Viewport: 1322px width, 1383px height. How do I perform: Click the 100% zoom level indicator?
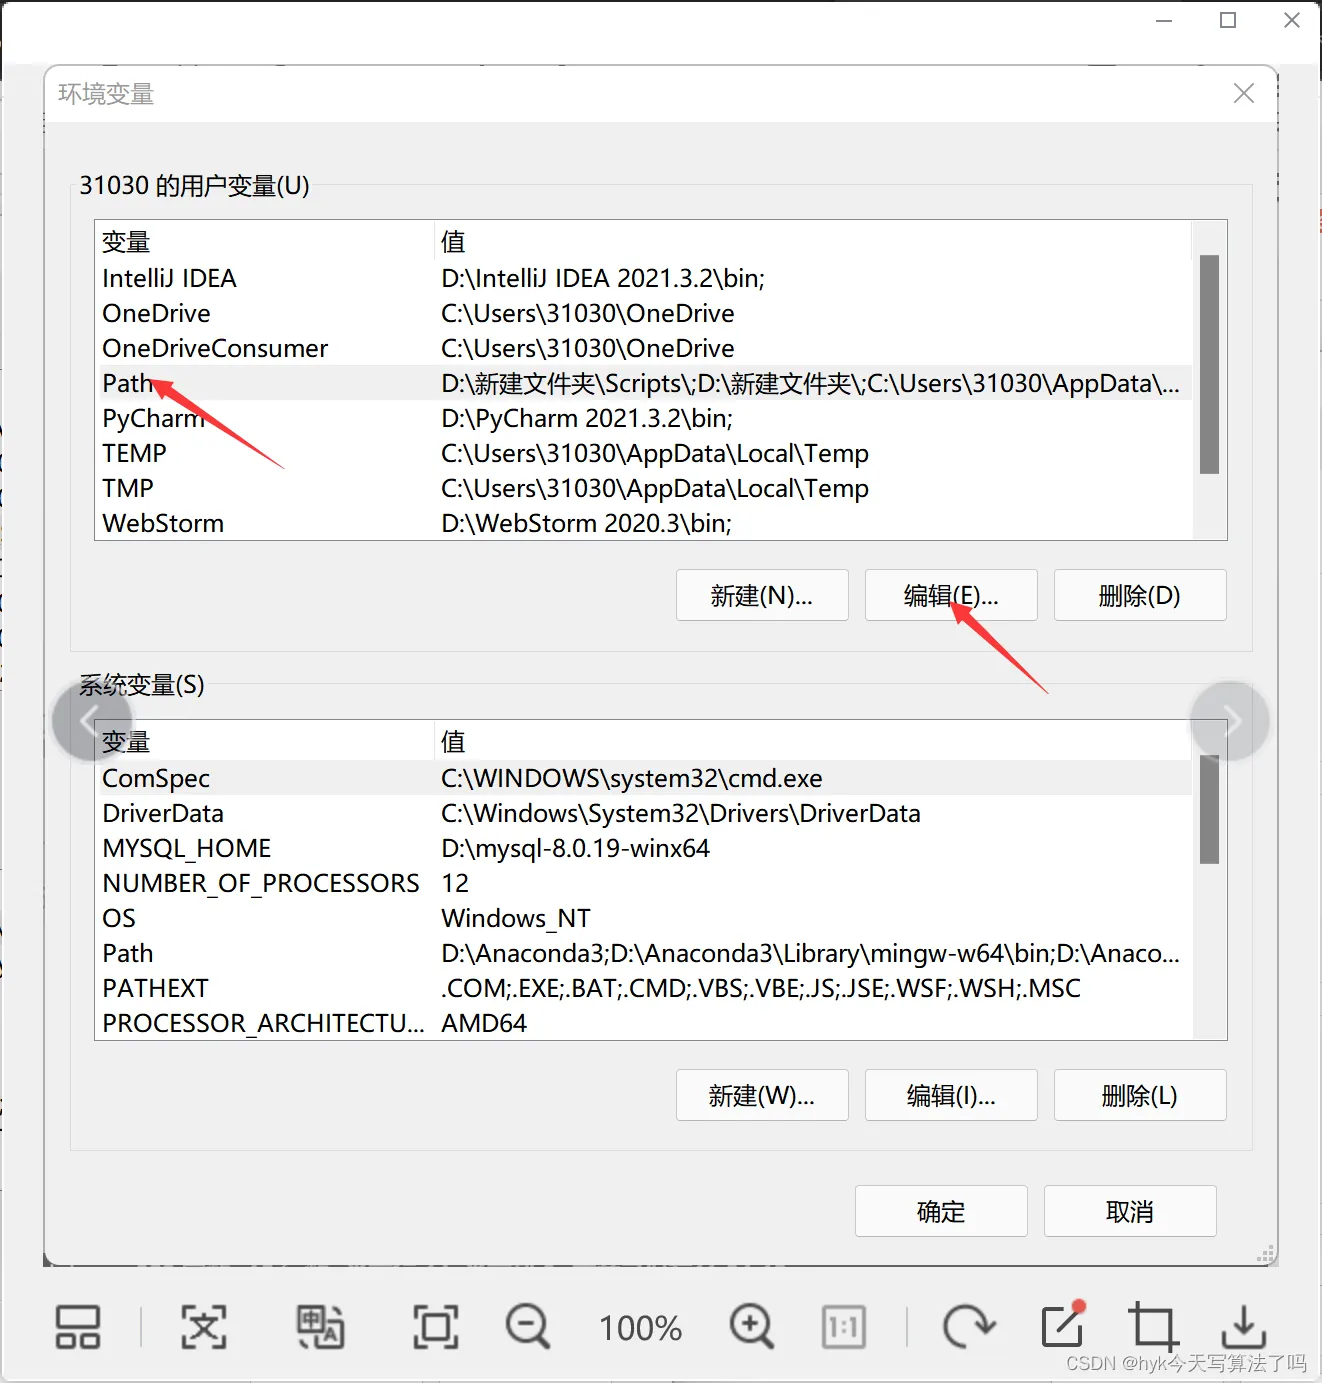(x=640, y=1328)
